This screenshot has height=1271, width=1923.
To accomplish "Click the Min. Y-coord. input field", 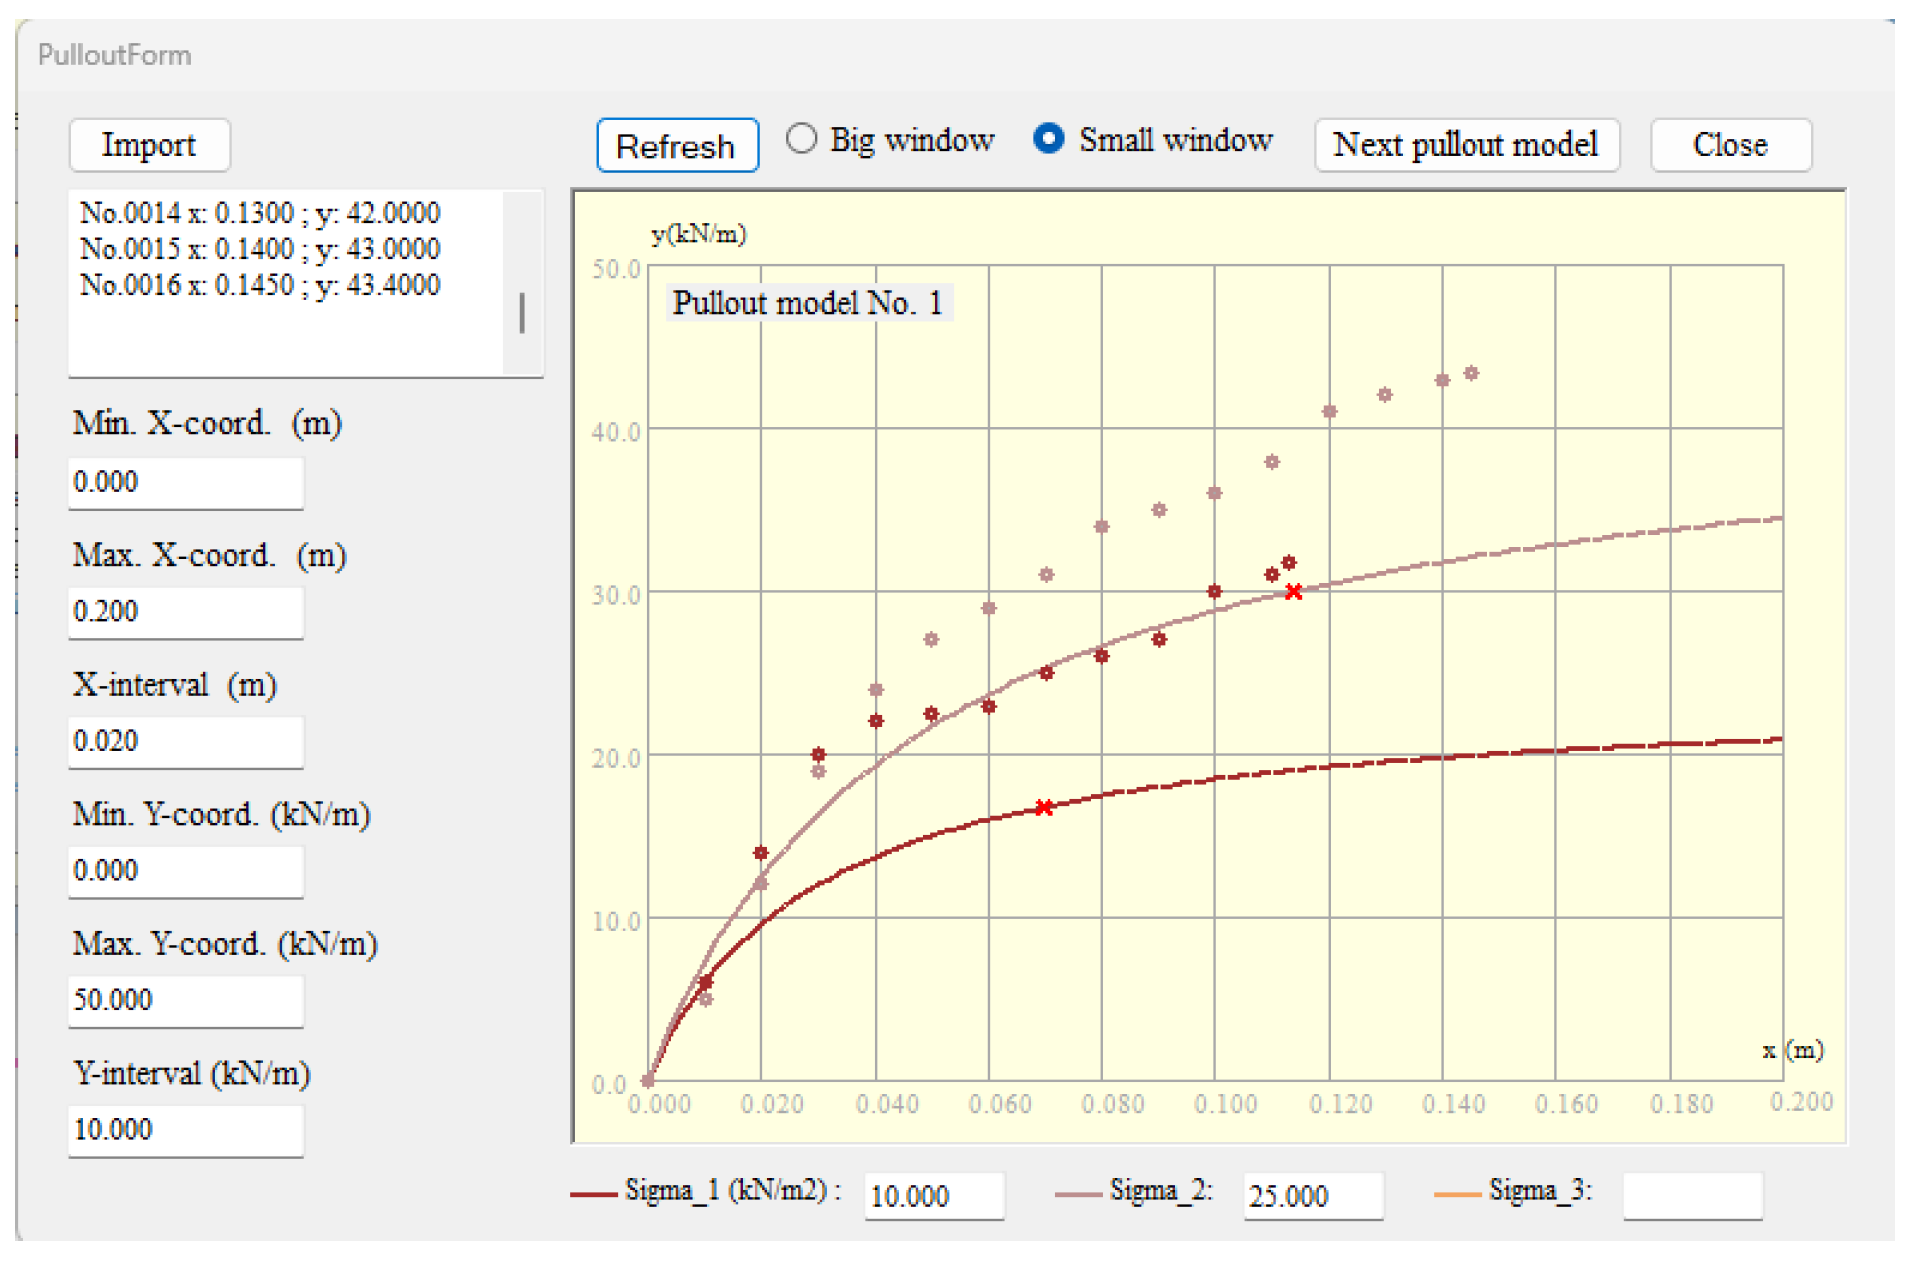I will [185, 871].
